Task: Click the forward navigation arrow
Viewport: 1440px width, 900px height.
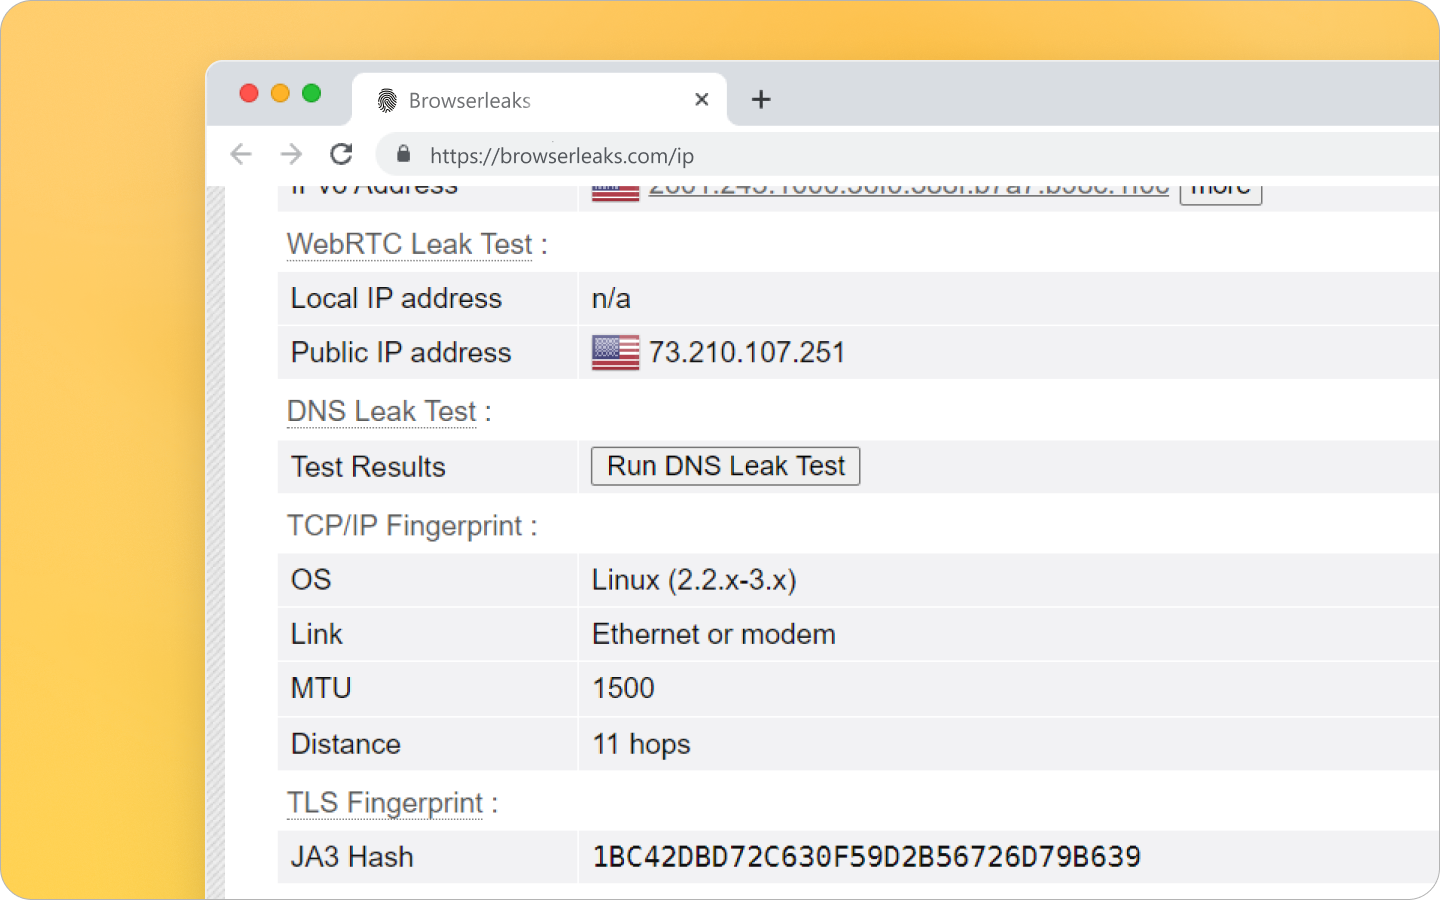Action: pos(291,154)
